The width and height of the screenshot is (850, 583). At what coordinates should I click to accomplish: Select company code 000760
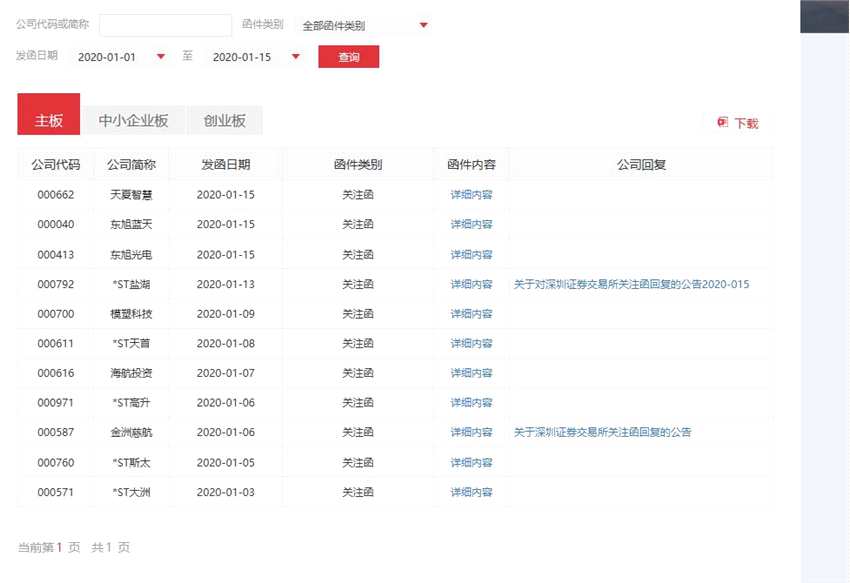(x=55, y=463)
